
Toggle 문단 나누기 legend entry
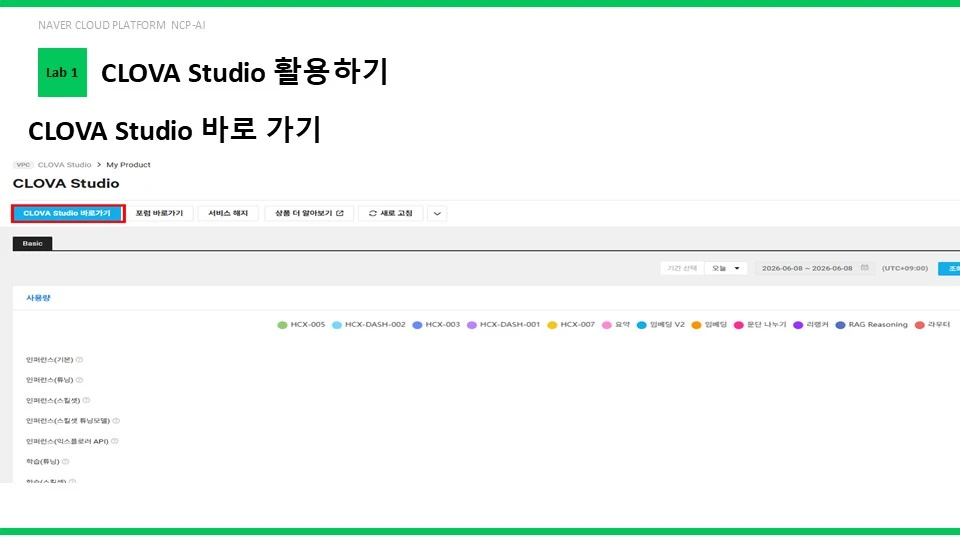click(x=760, y=324)
